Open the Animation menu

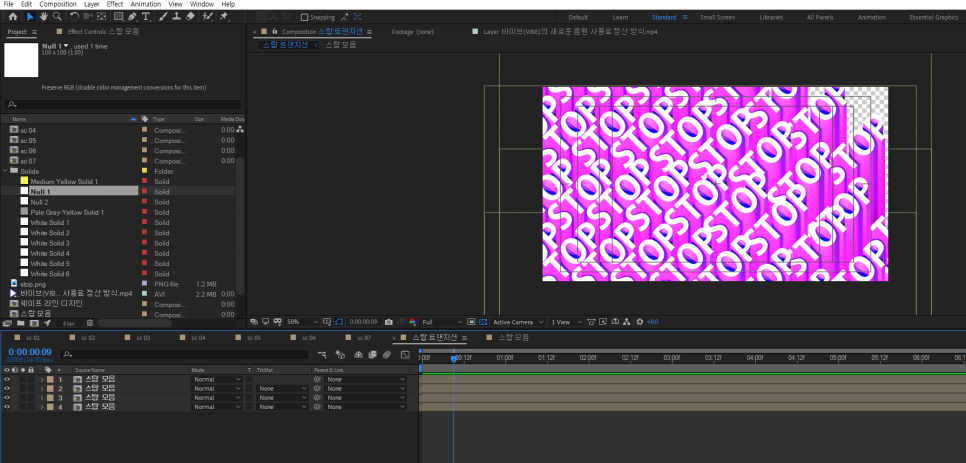coord(145,4)
